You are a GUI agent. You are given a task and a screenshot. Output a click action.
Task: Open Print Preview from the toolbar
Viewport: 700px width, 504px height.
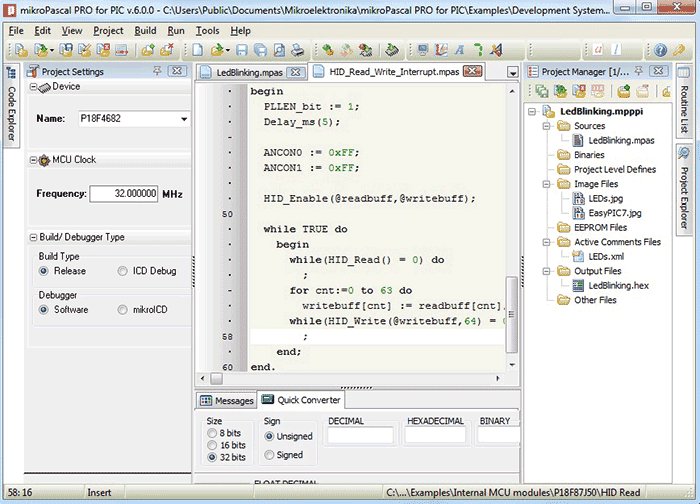(x=279, y=50)
